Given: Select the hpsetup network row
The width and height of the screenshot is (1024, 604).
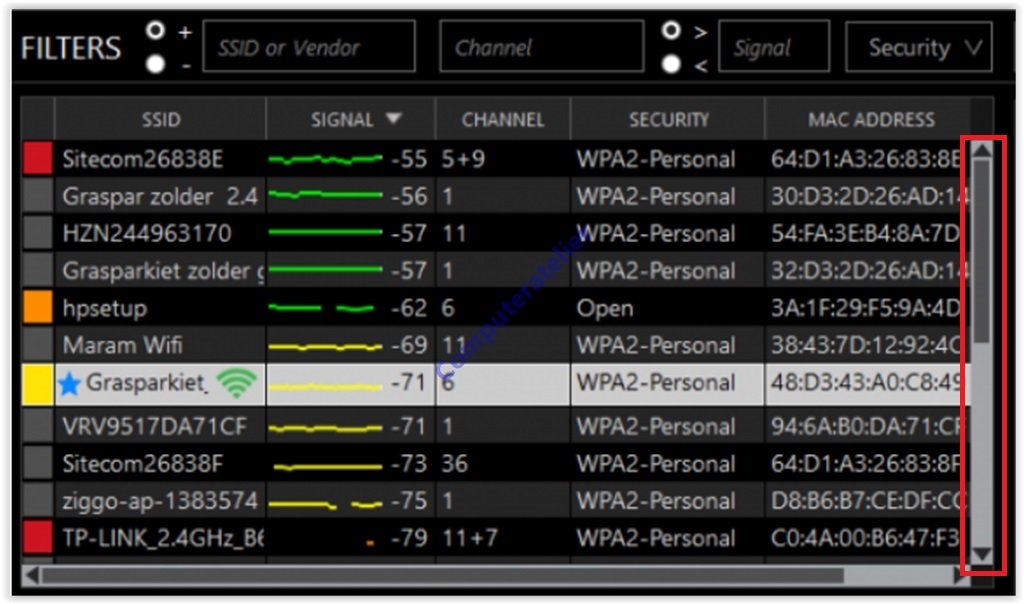Looking at the screenshot, I should pos(496,308).
